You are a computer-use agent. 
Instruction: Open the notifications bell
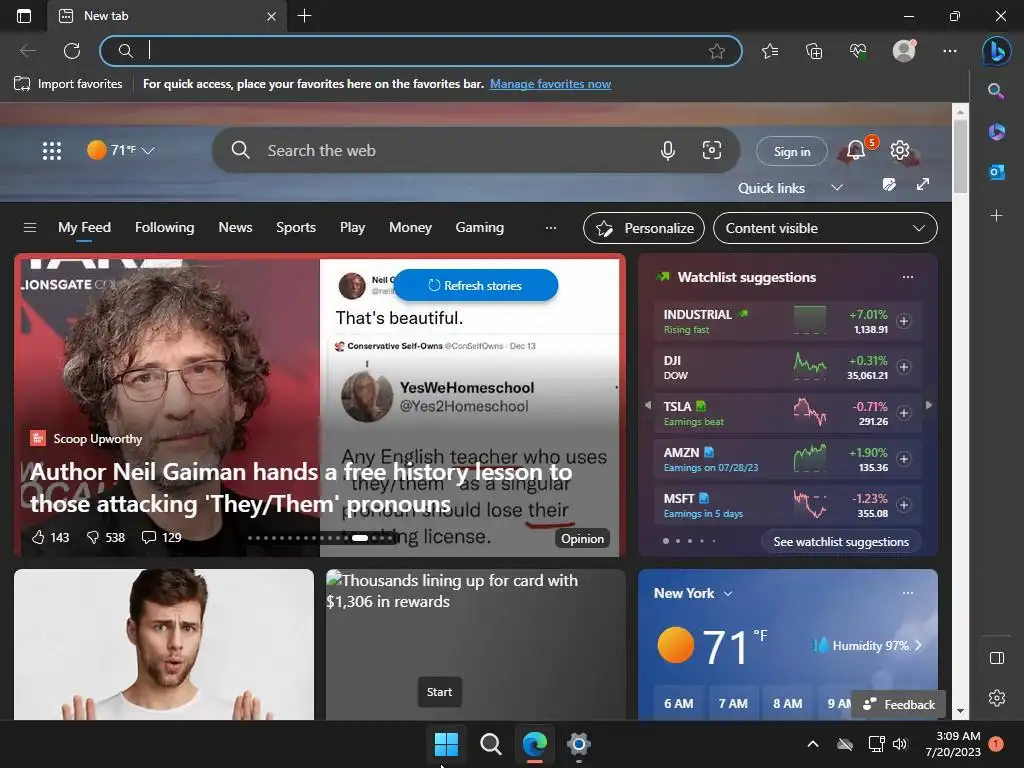(x=856, y=150)
